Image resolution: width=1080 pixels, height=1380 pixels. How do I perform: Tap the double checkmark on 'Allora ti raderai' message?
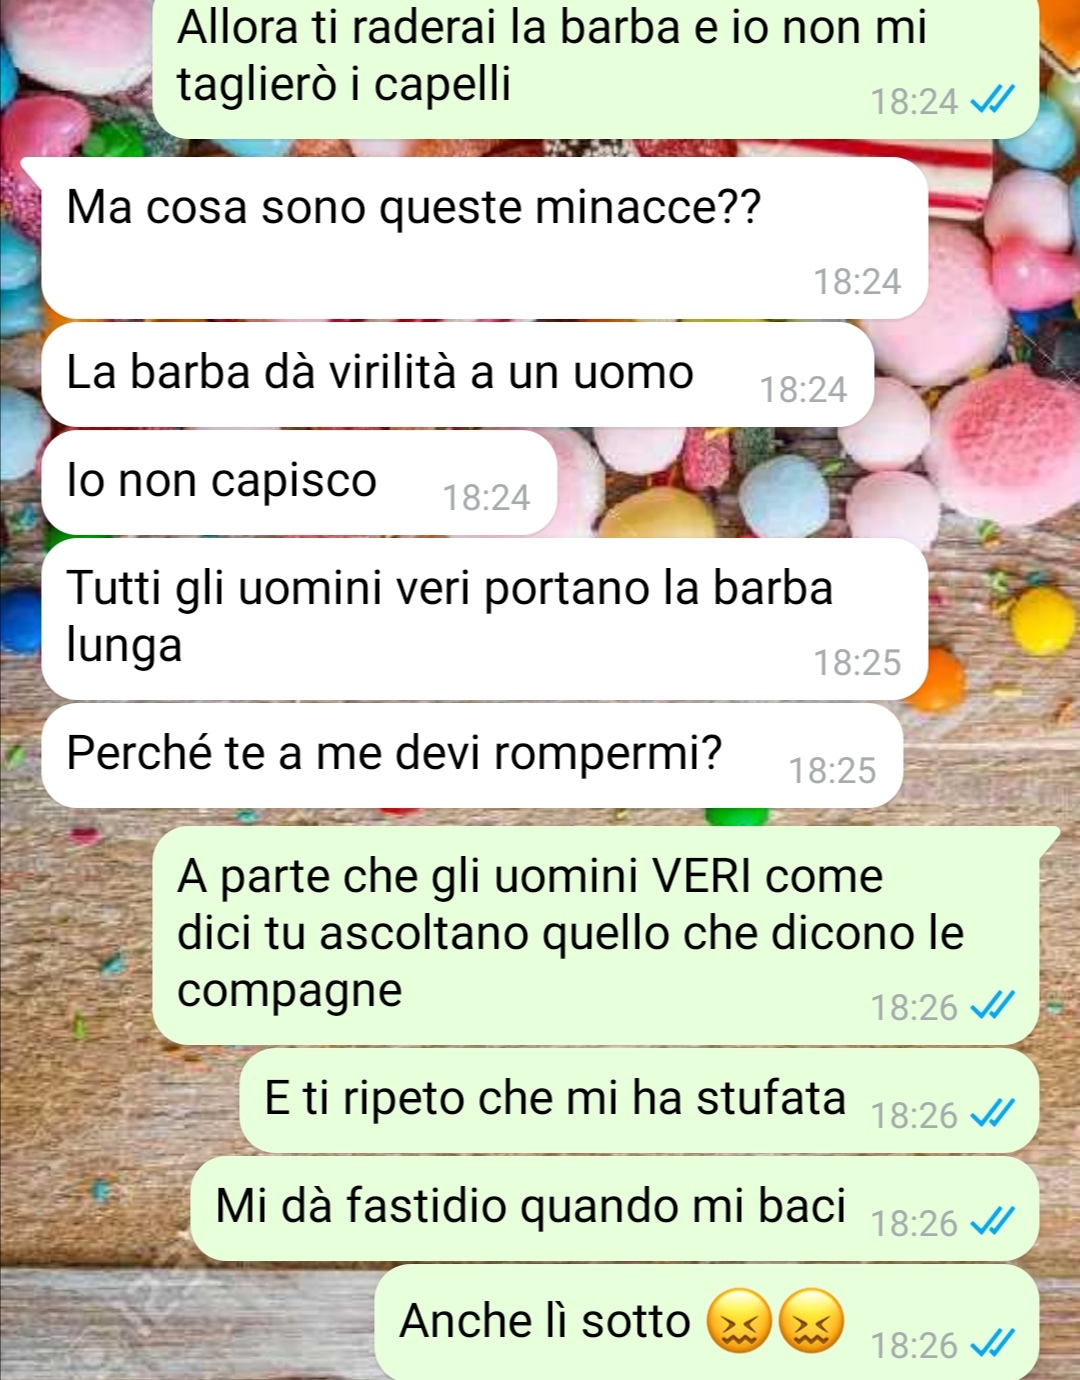(993, 100)
